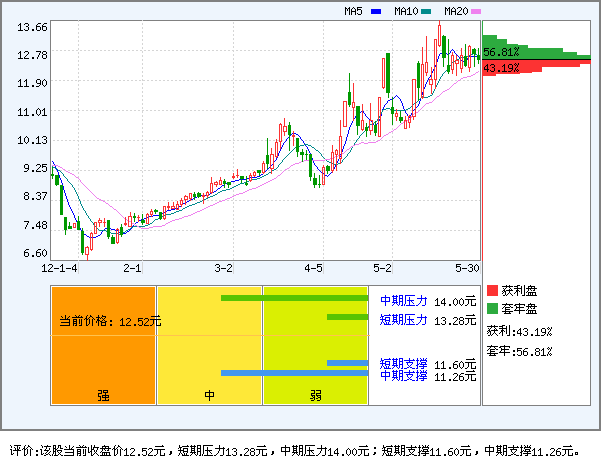This screenshot has width=601, height=456.
Task: Click the 短期支撑 label
Action: pyautogui.click(x=404, y=363)
